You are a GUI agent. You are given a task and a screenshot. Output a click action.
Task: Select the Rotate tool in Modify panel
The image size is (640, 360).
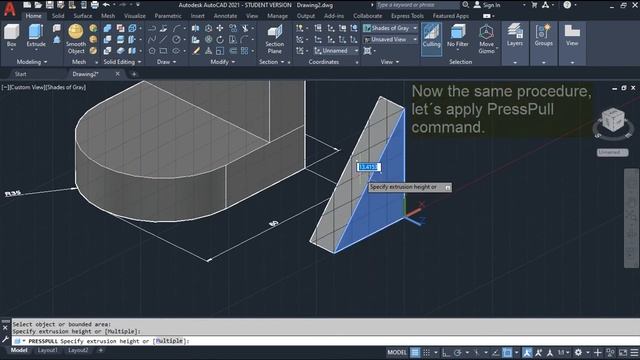tap(220, 40)
